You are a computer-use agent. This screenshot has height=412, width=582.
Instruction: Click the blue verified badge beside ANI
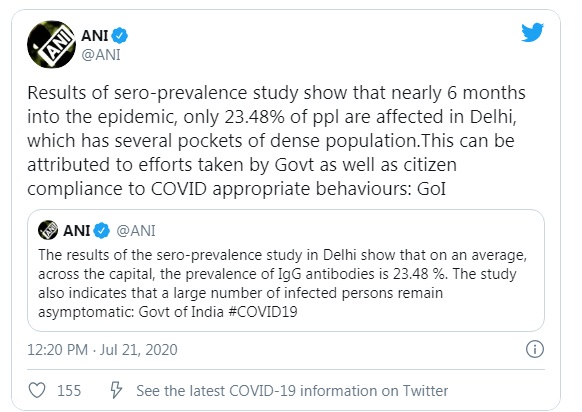point(120,36)
